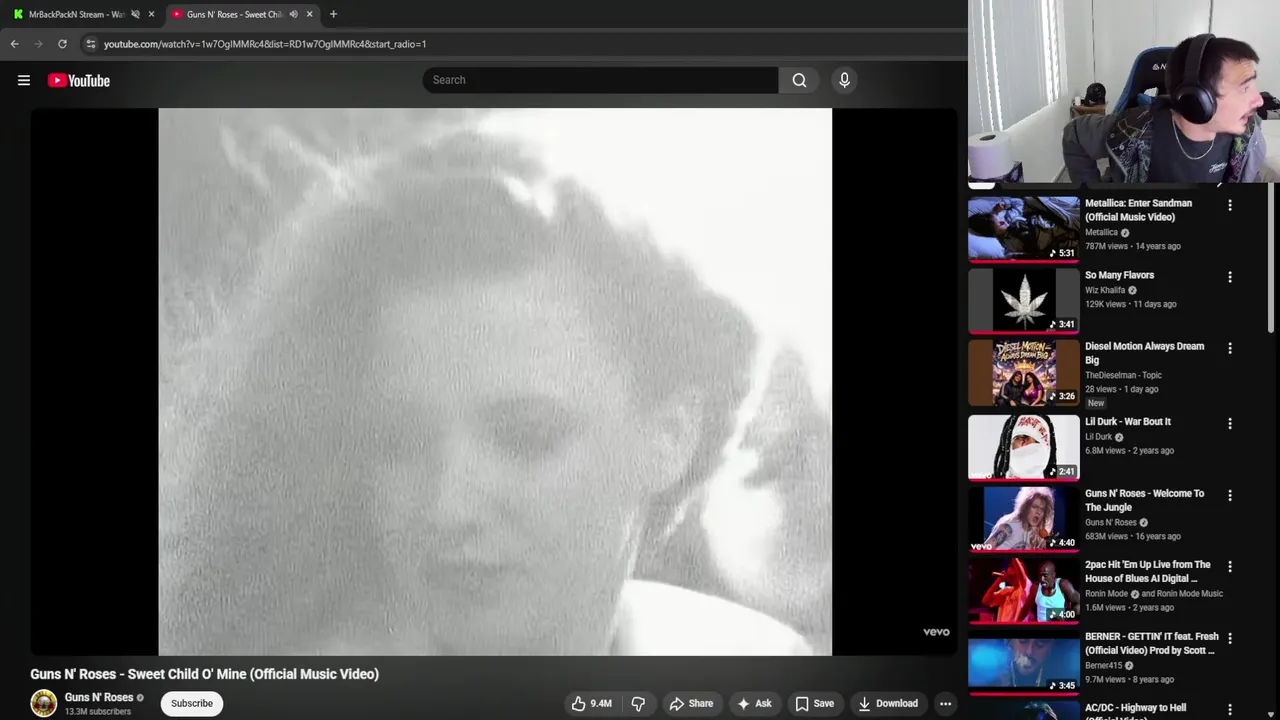Go to the YouTube home logo
The width and height of the screenshot is (1280, 720).
click(x=79, y=81)
